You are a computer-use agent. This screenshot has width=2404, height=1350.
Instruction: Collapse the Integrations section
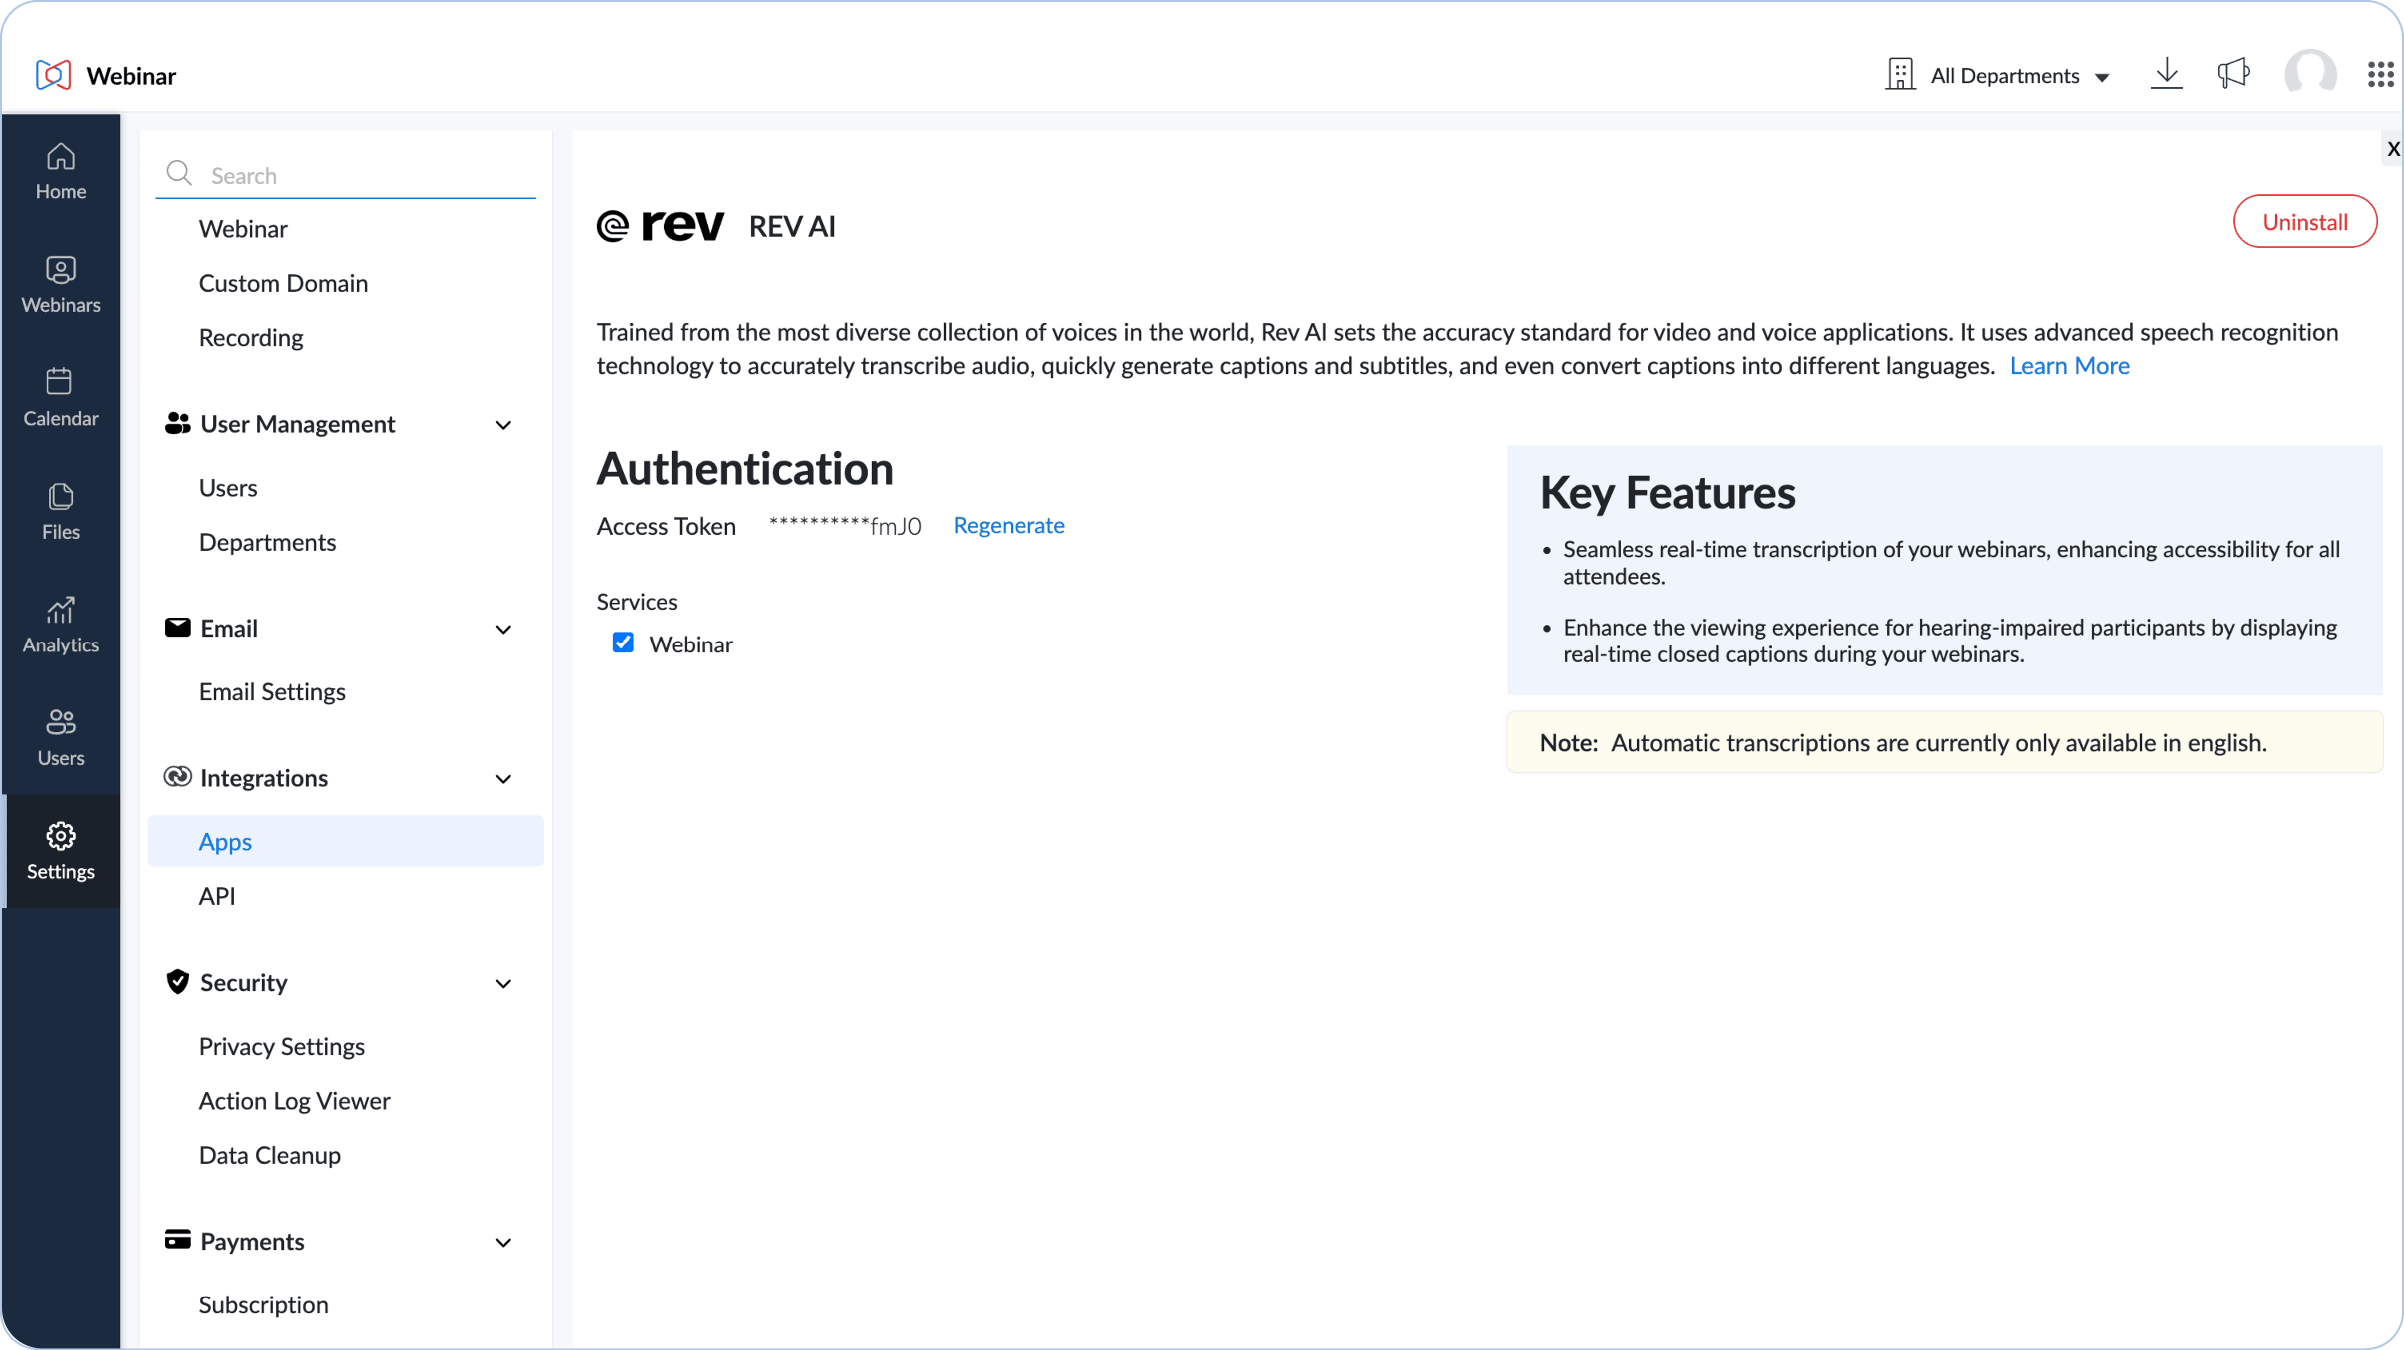tap(504, 778)
